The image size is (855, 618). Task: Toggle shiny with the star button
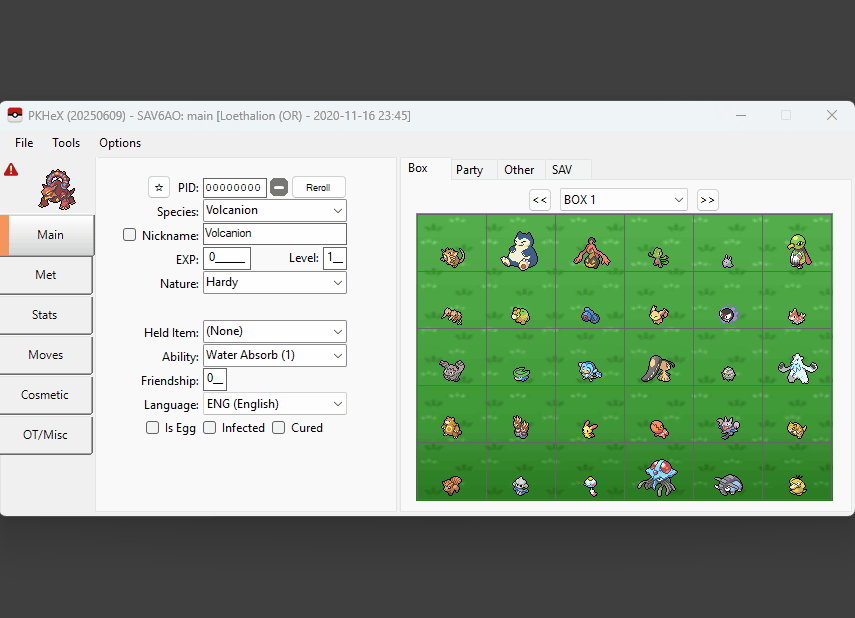159,188
